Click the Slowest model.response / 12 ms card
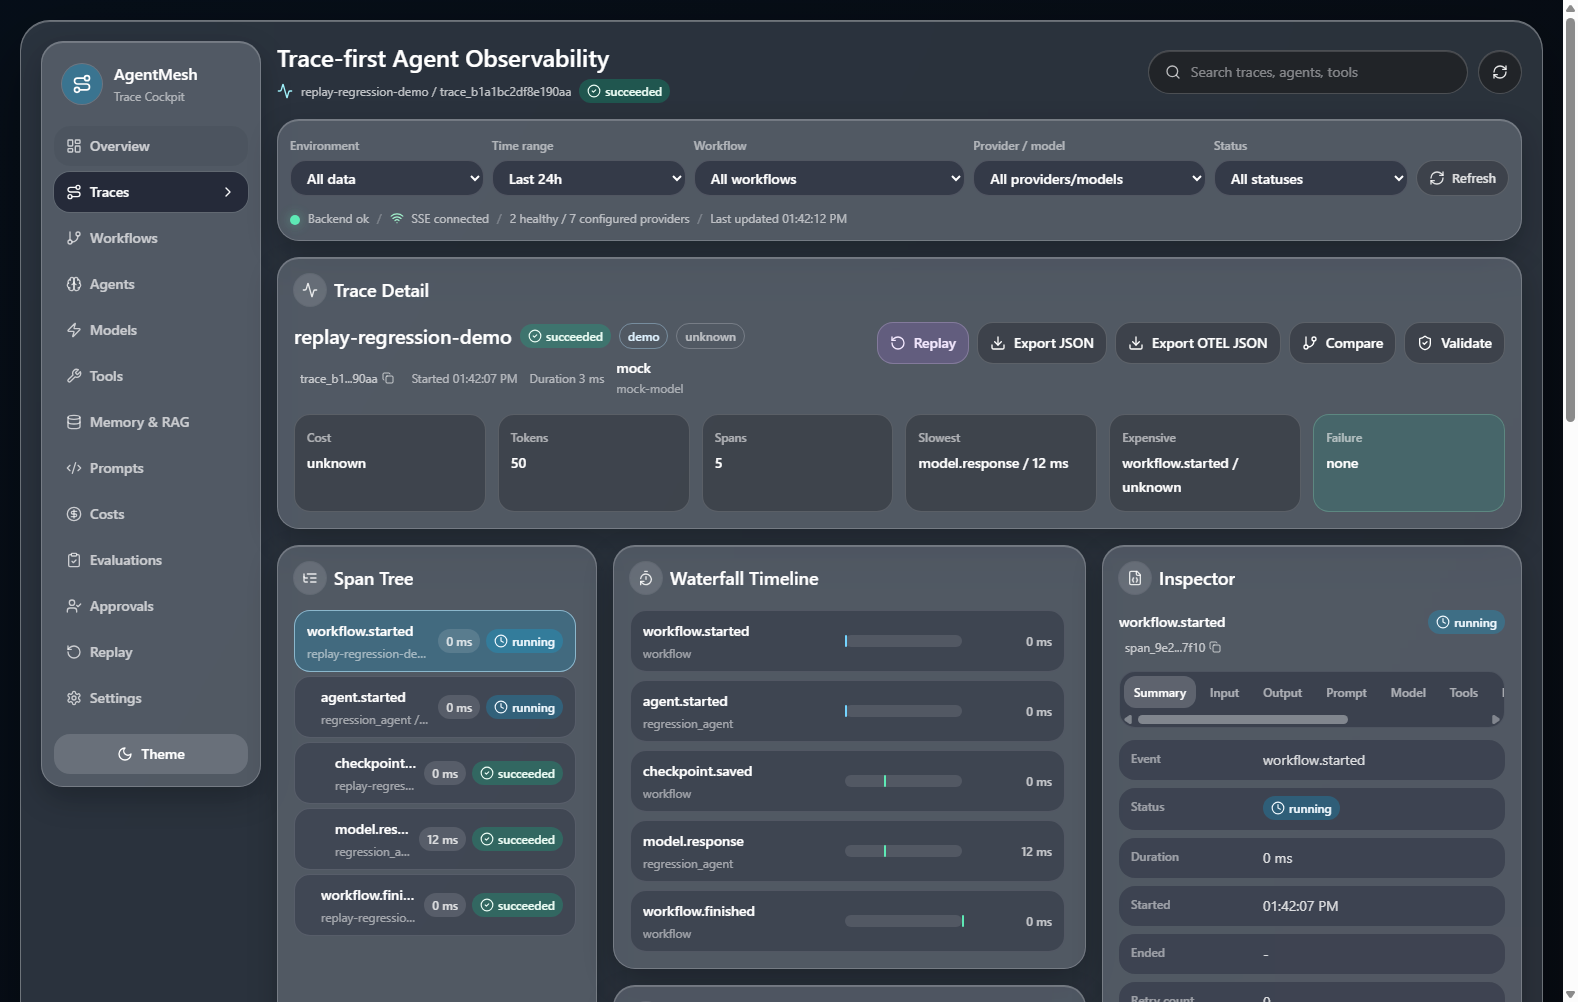The height and width of the screenshot is (1002, 1578). coord(1001,463)
